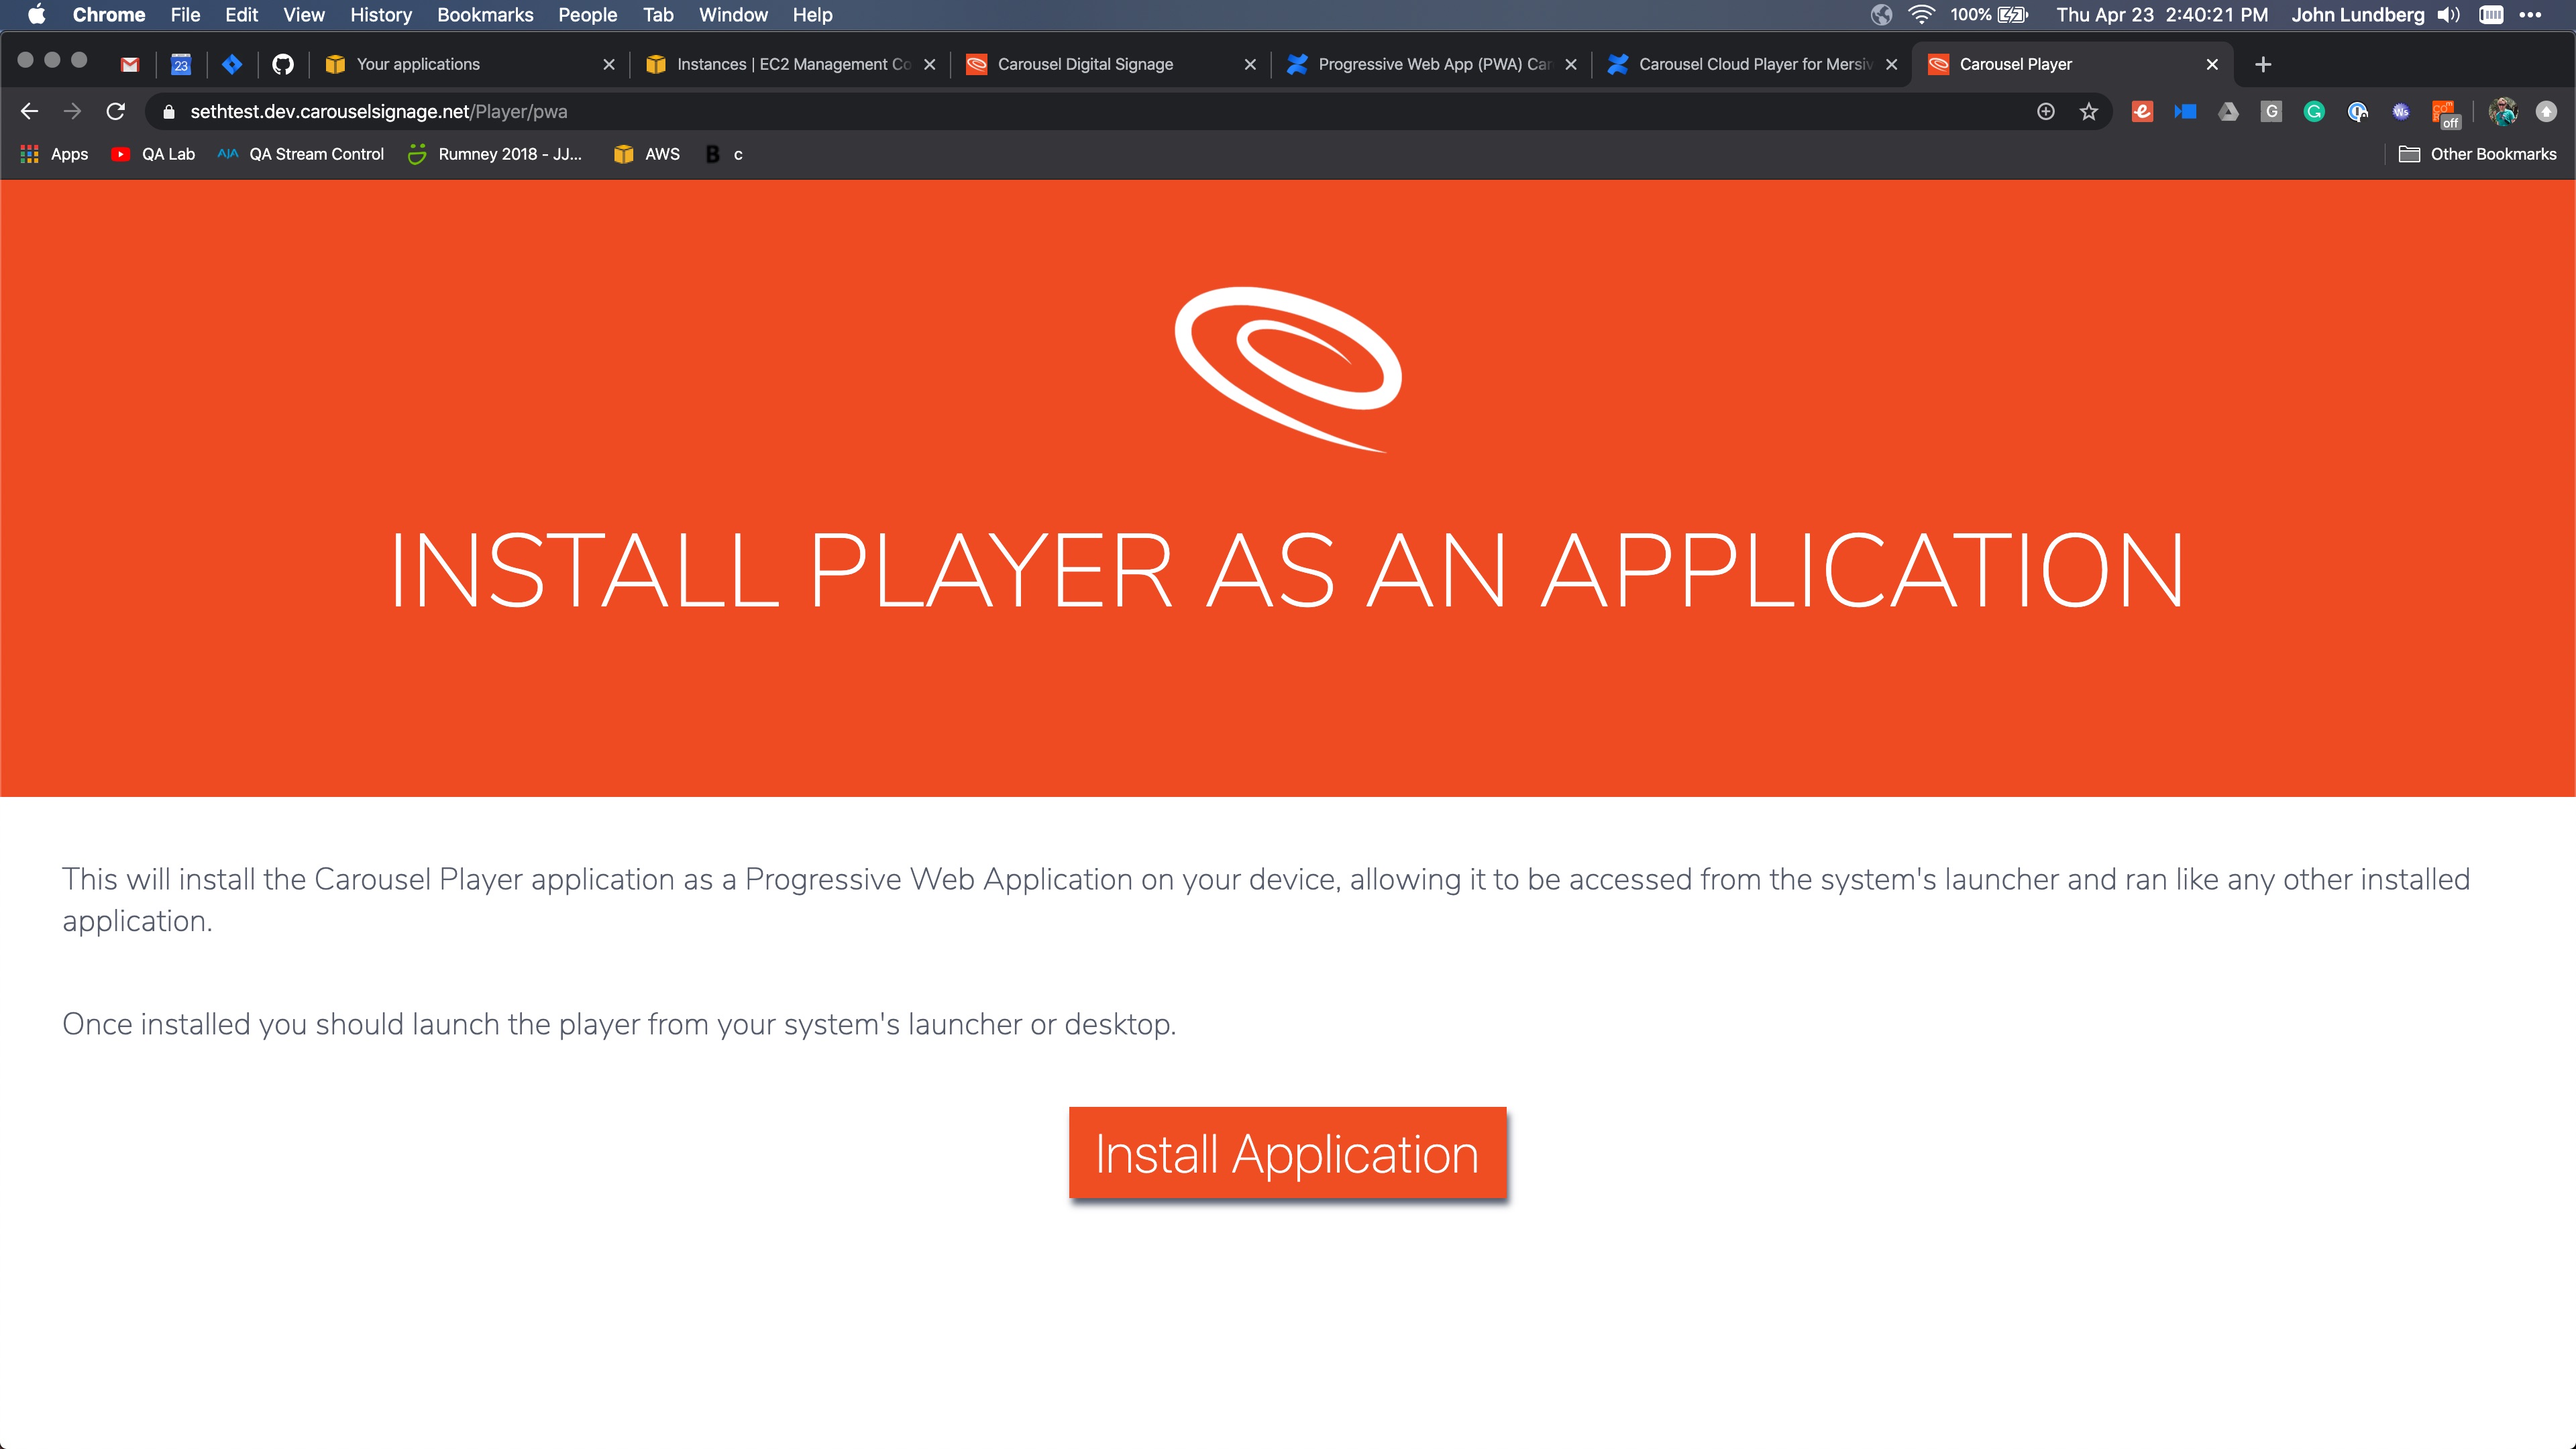Open the View menu
Viewport: 2576px width, 1449px height.
point(304,15)
